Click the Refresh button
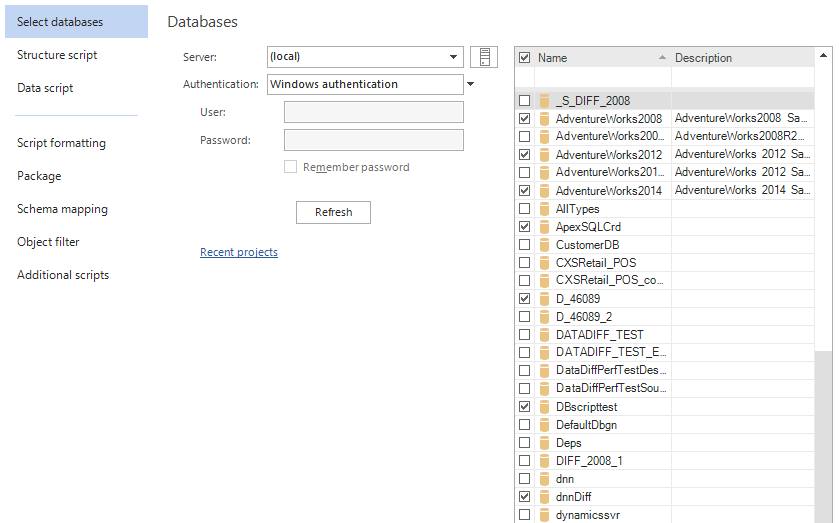This screenshot has width=839, height=523. (333, 213)
